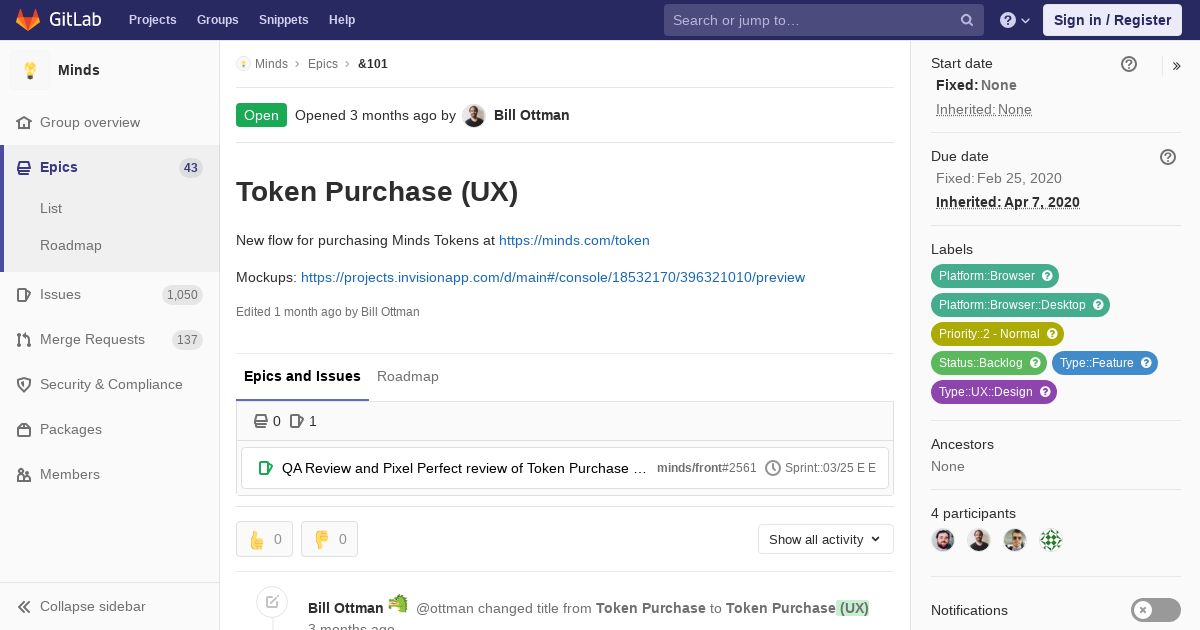The width and height of the screenshot is (1200, 630).
Task: Open the minds.com/token link
Action: click(574, 240)
